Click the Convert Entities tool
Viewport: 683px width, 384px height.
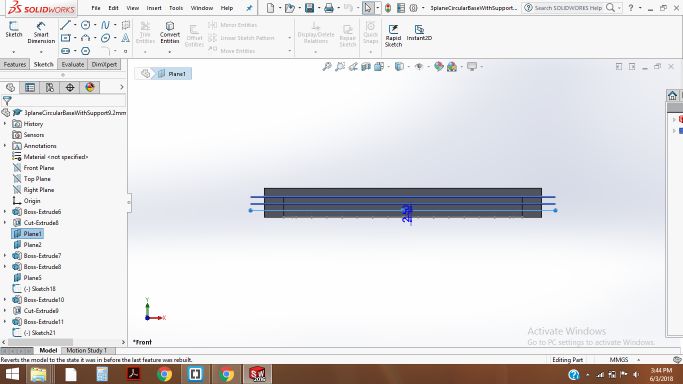tap(170, 33)
